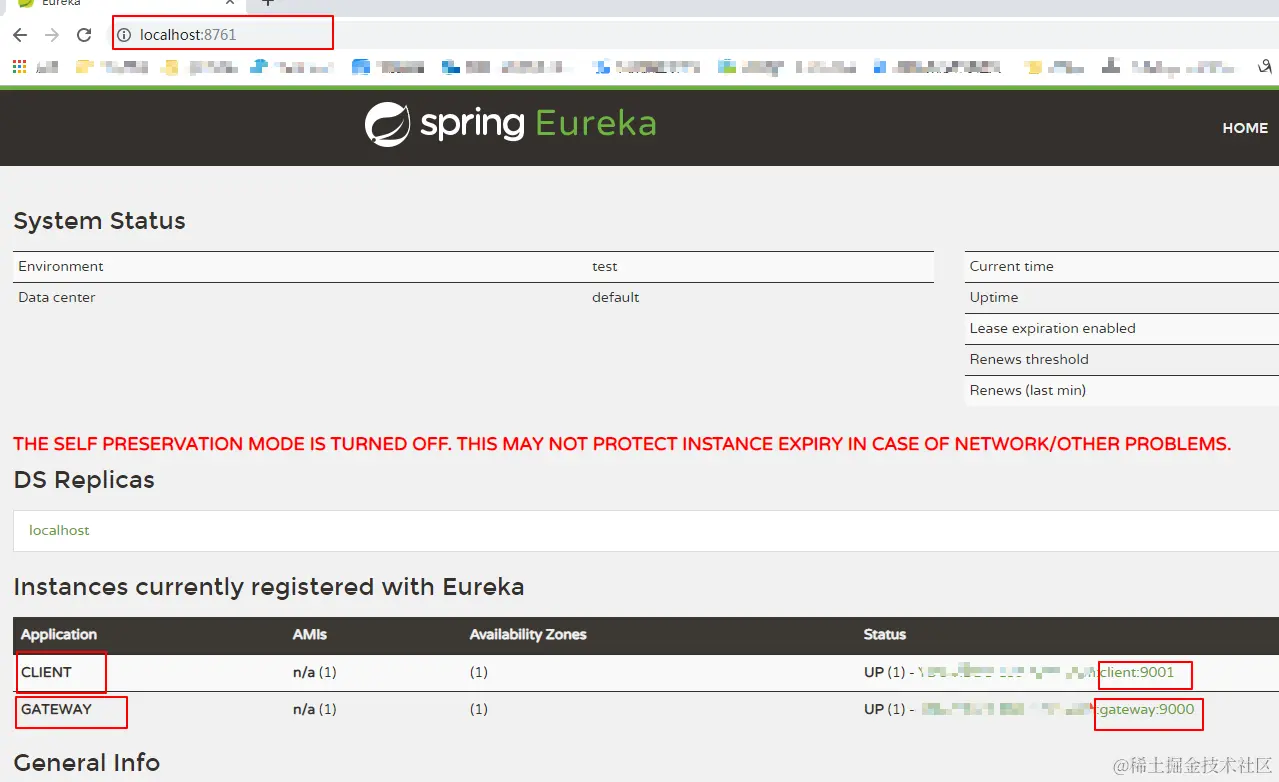Image resolution: width=1279 pixels, height=782 pixels.
Task: Select n/a (1) in the CLIENT row
Action: [314, 672]
